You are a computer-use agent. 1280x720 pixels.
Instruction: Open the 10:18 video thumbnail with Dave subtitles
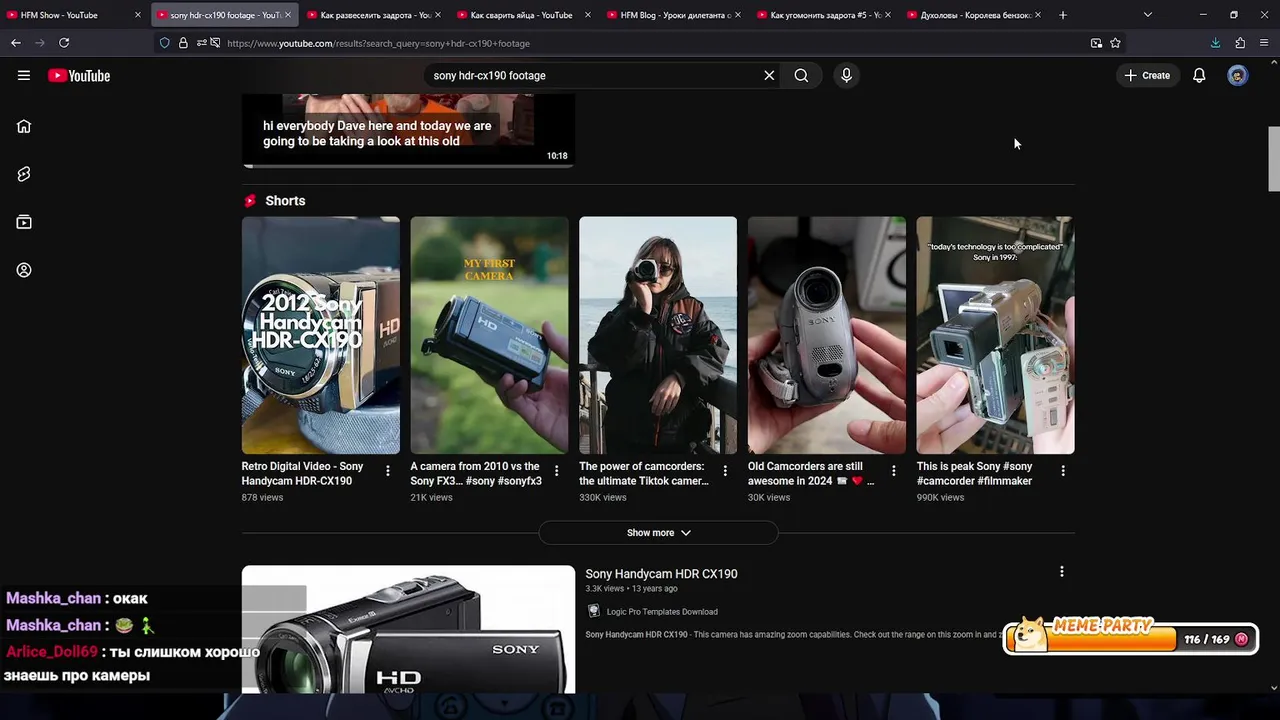408,130
